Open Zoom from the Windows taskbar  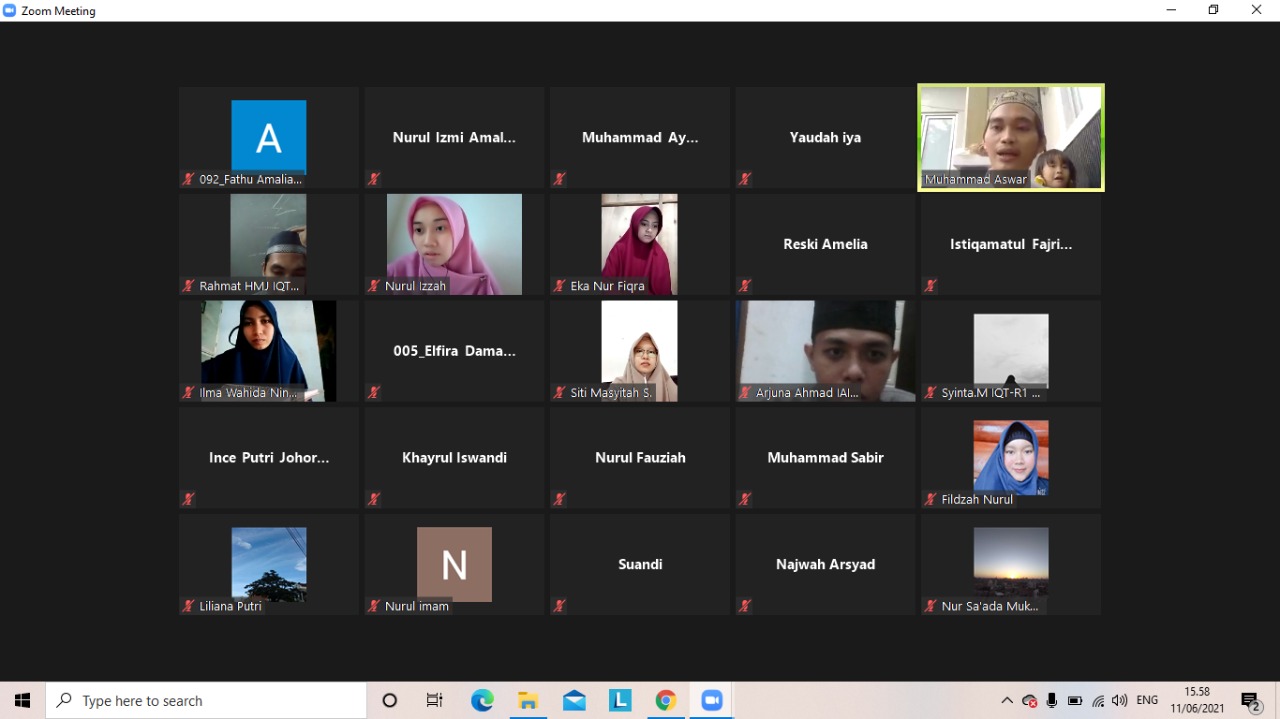(x=711, y=701)
